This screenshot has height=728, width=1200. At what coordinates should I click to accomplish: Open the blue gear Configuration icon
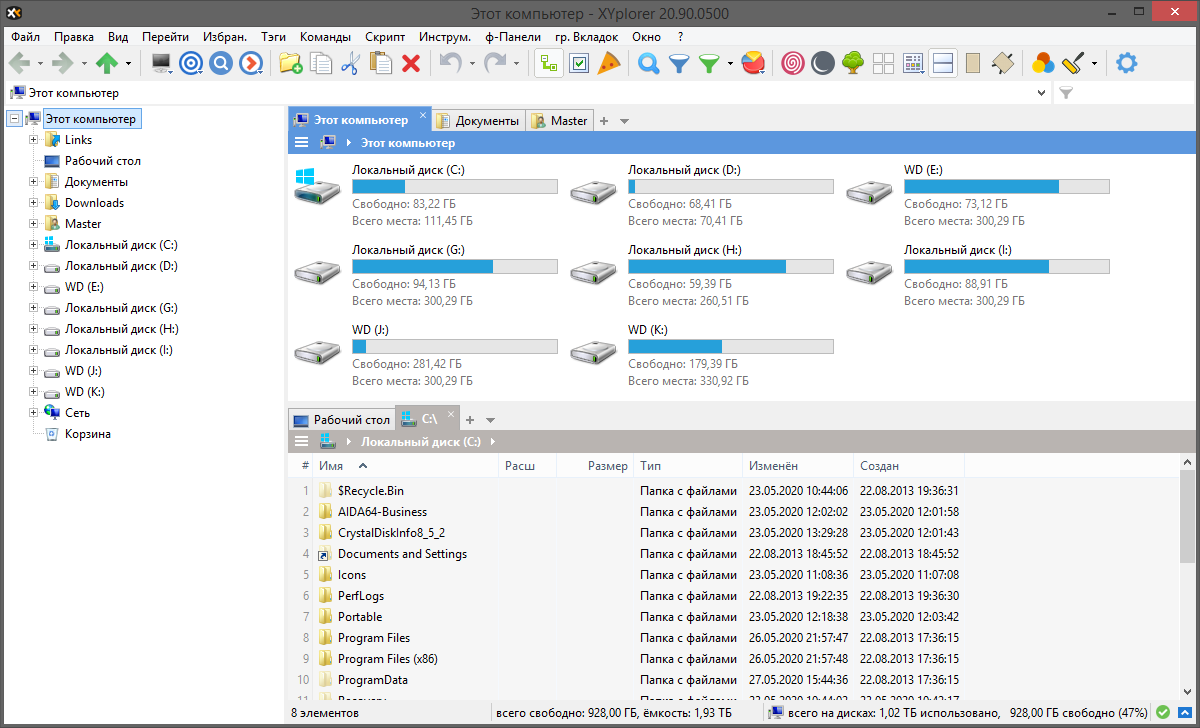(1126, 63)
